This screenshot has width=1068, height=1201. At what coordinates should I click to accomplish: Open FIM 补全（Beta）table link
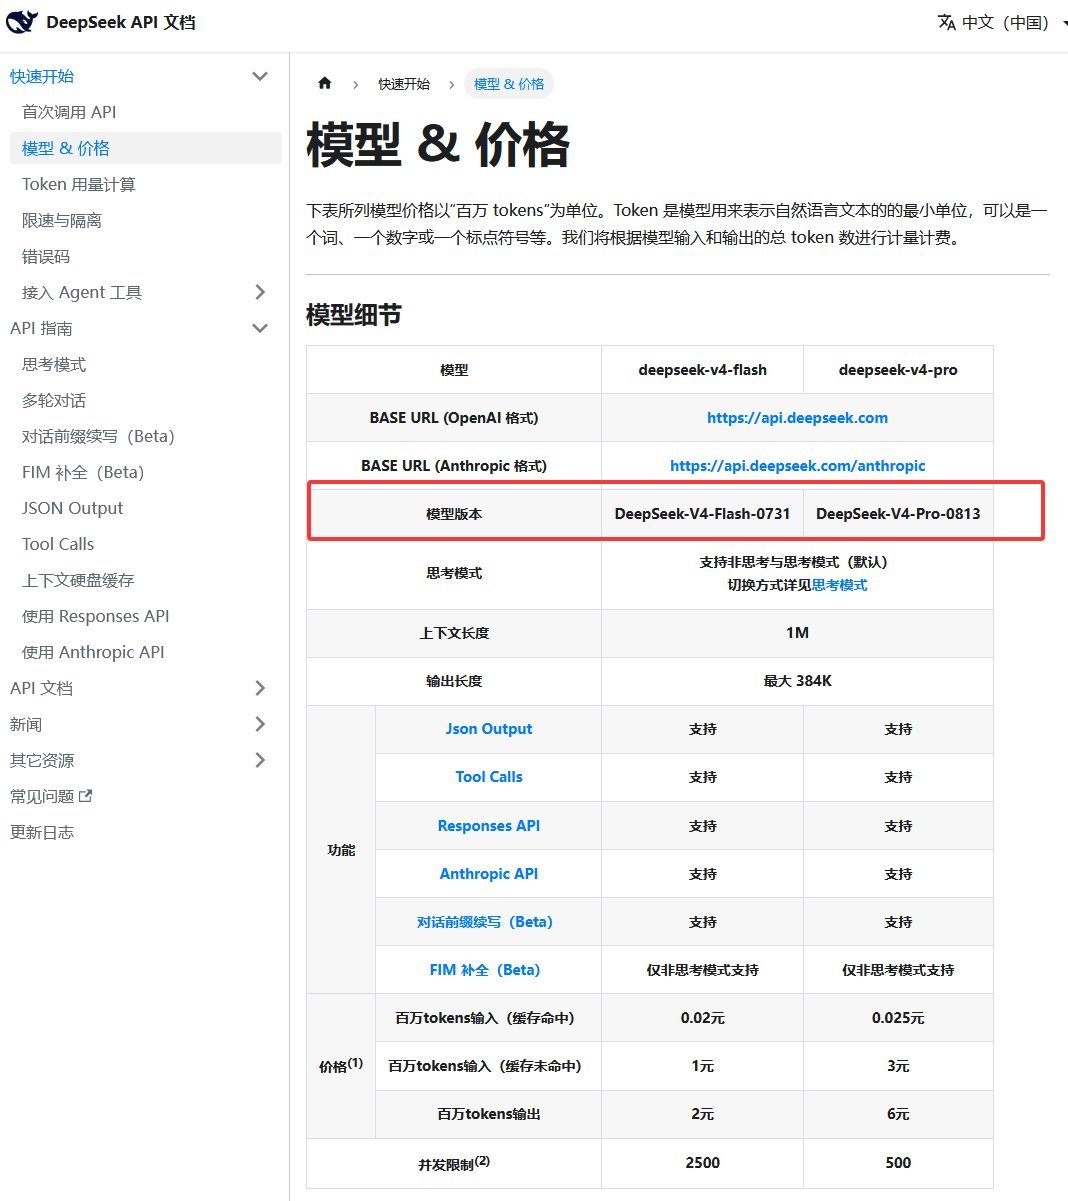(x=485, y=970)
